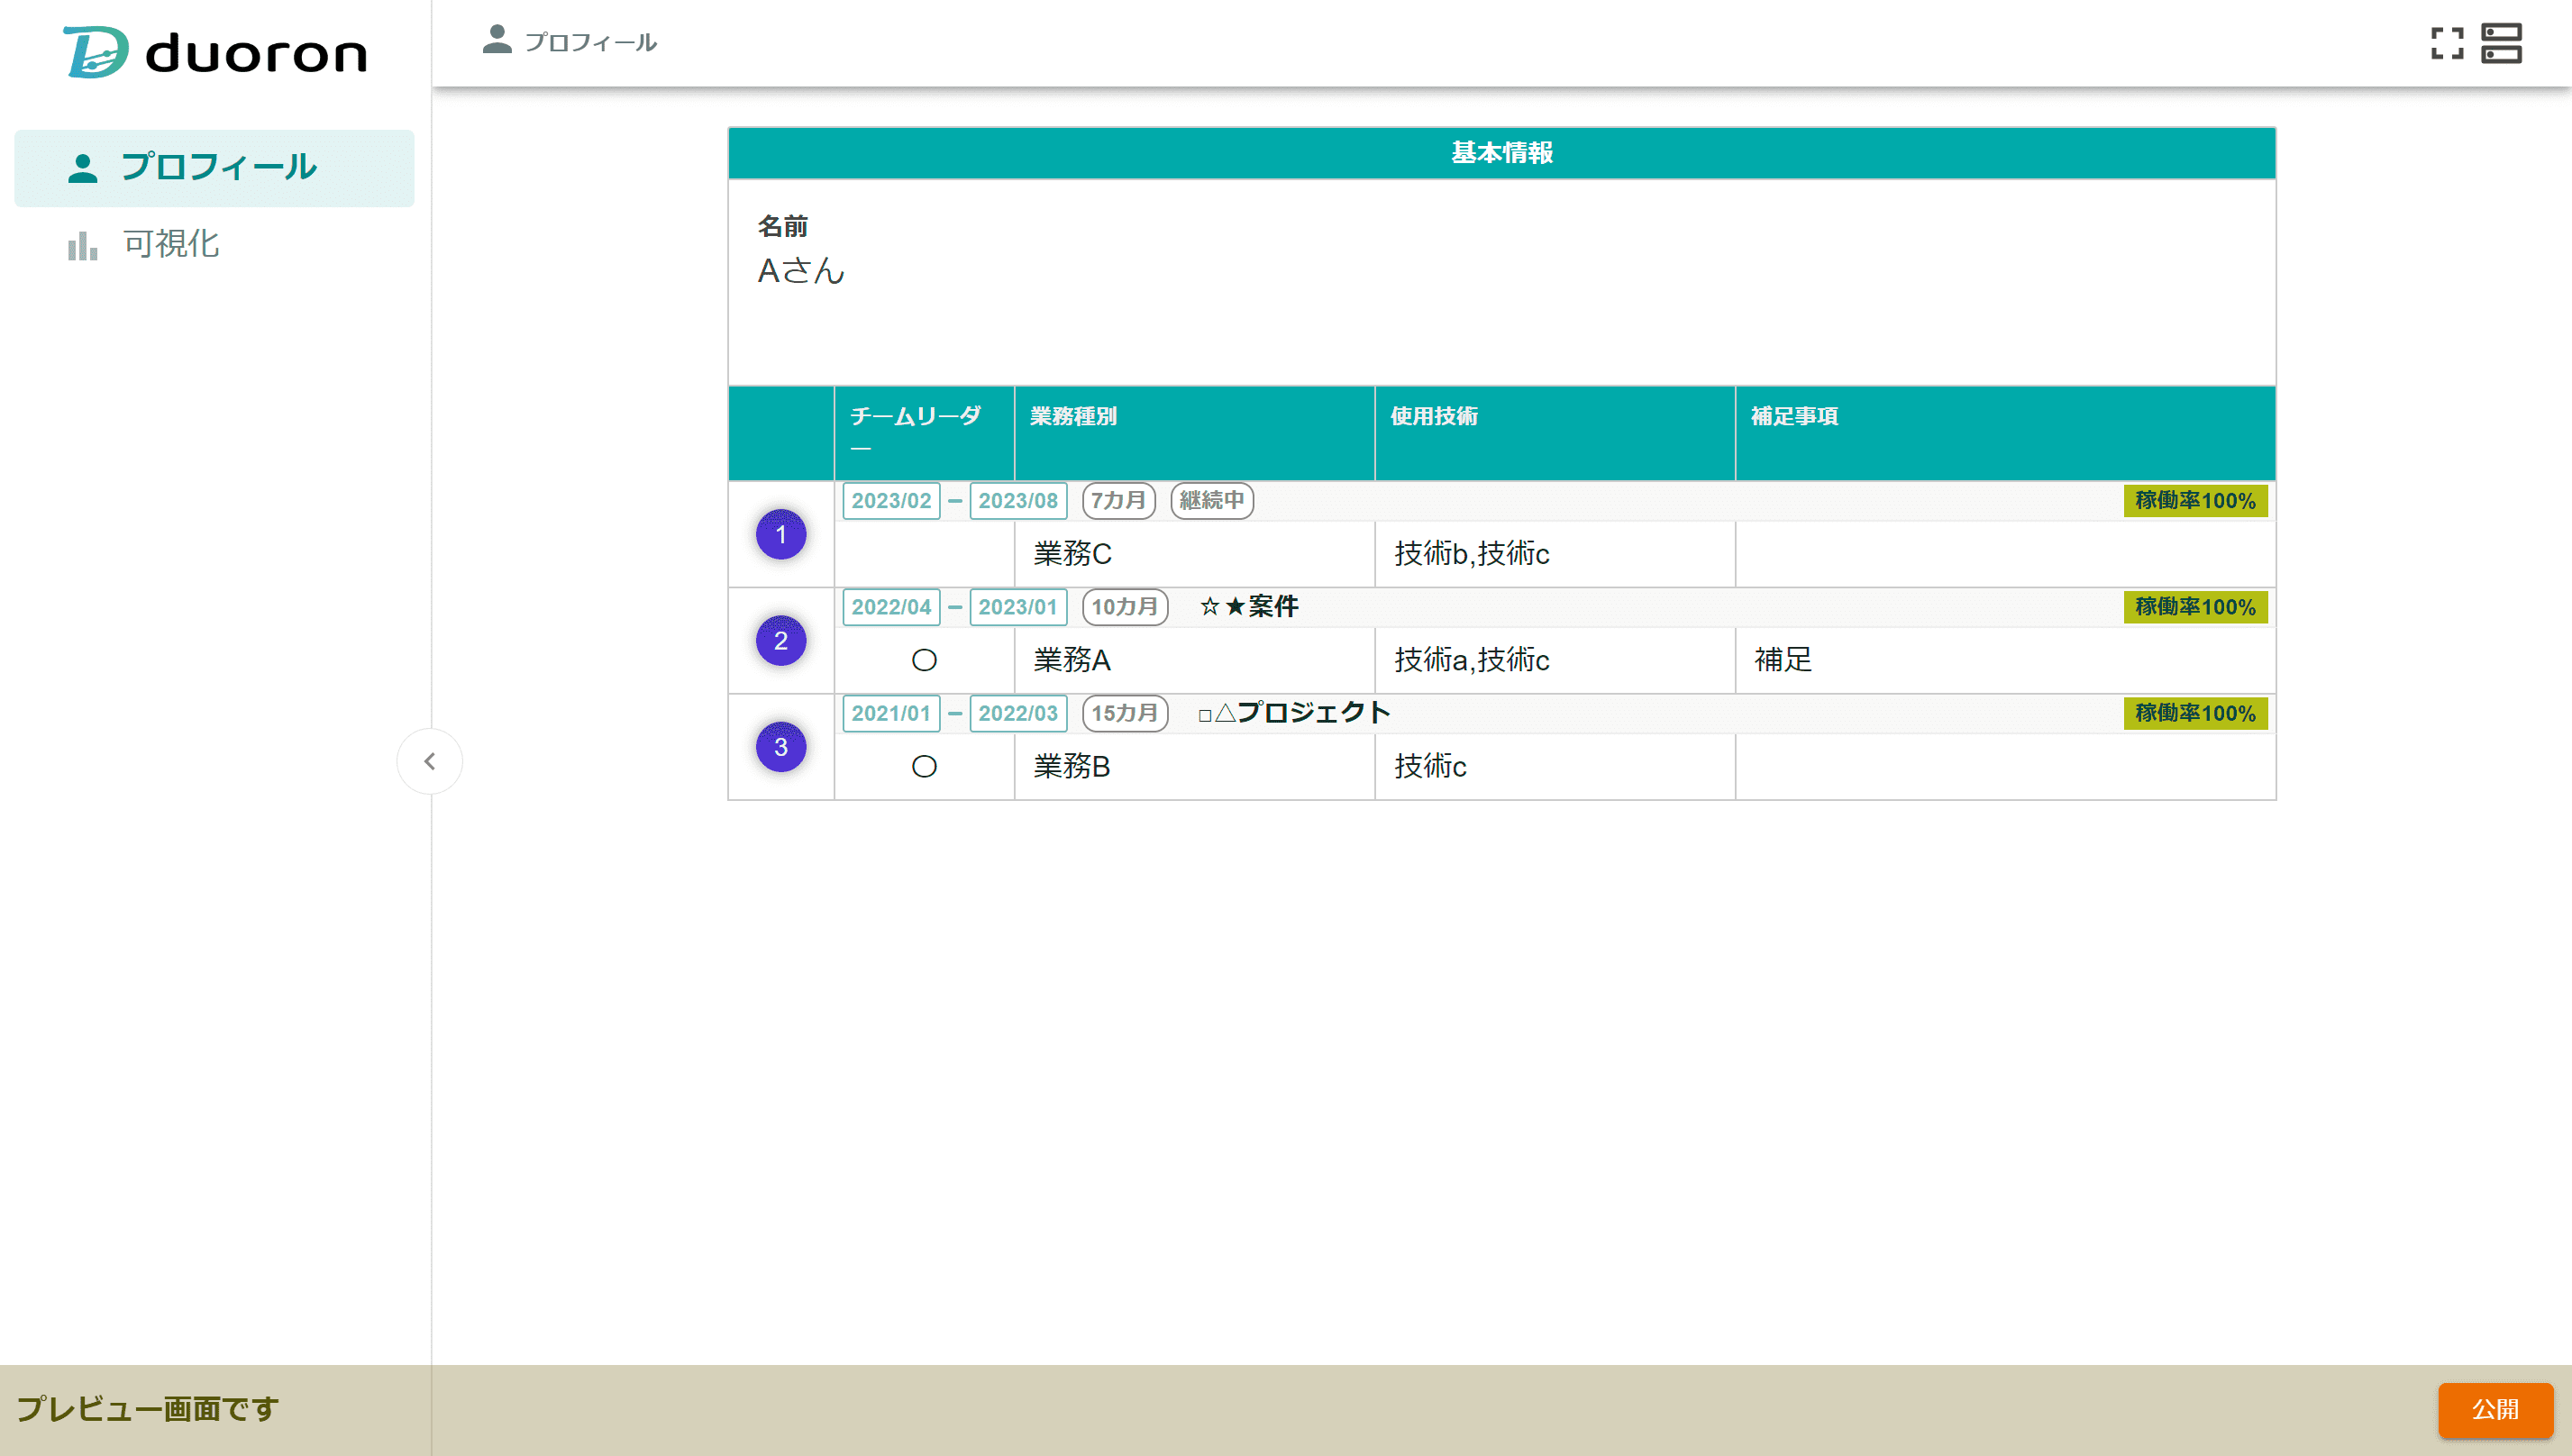Click the server layout icon in header
2572x1456 pixels.
coord(2502,43)
